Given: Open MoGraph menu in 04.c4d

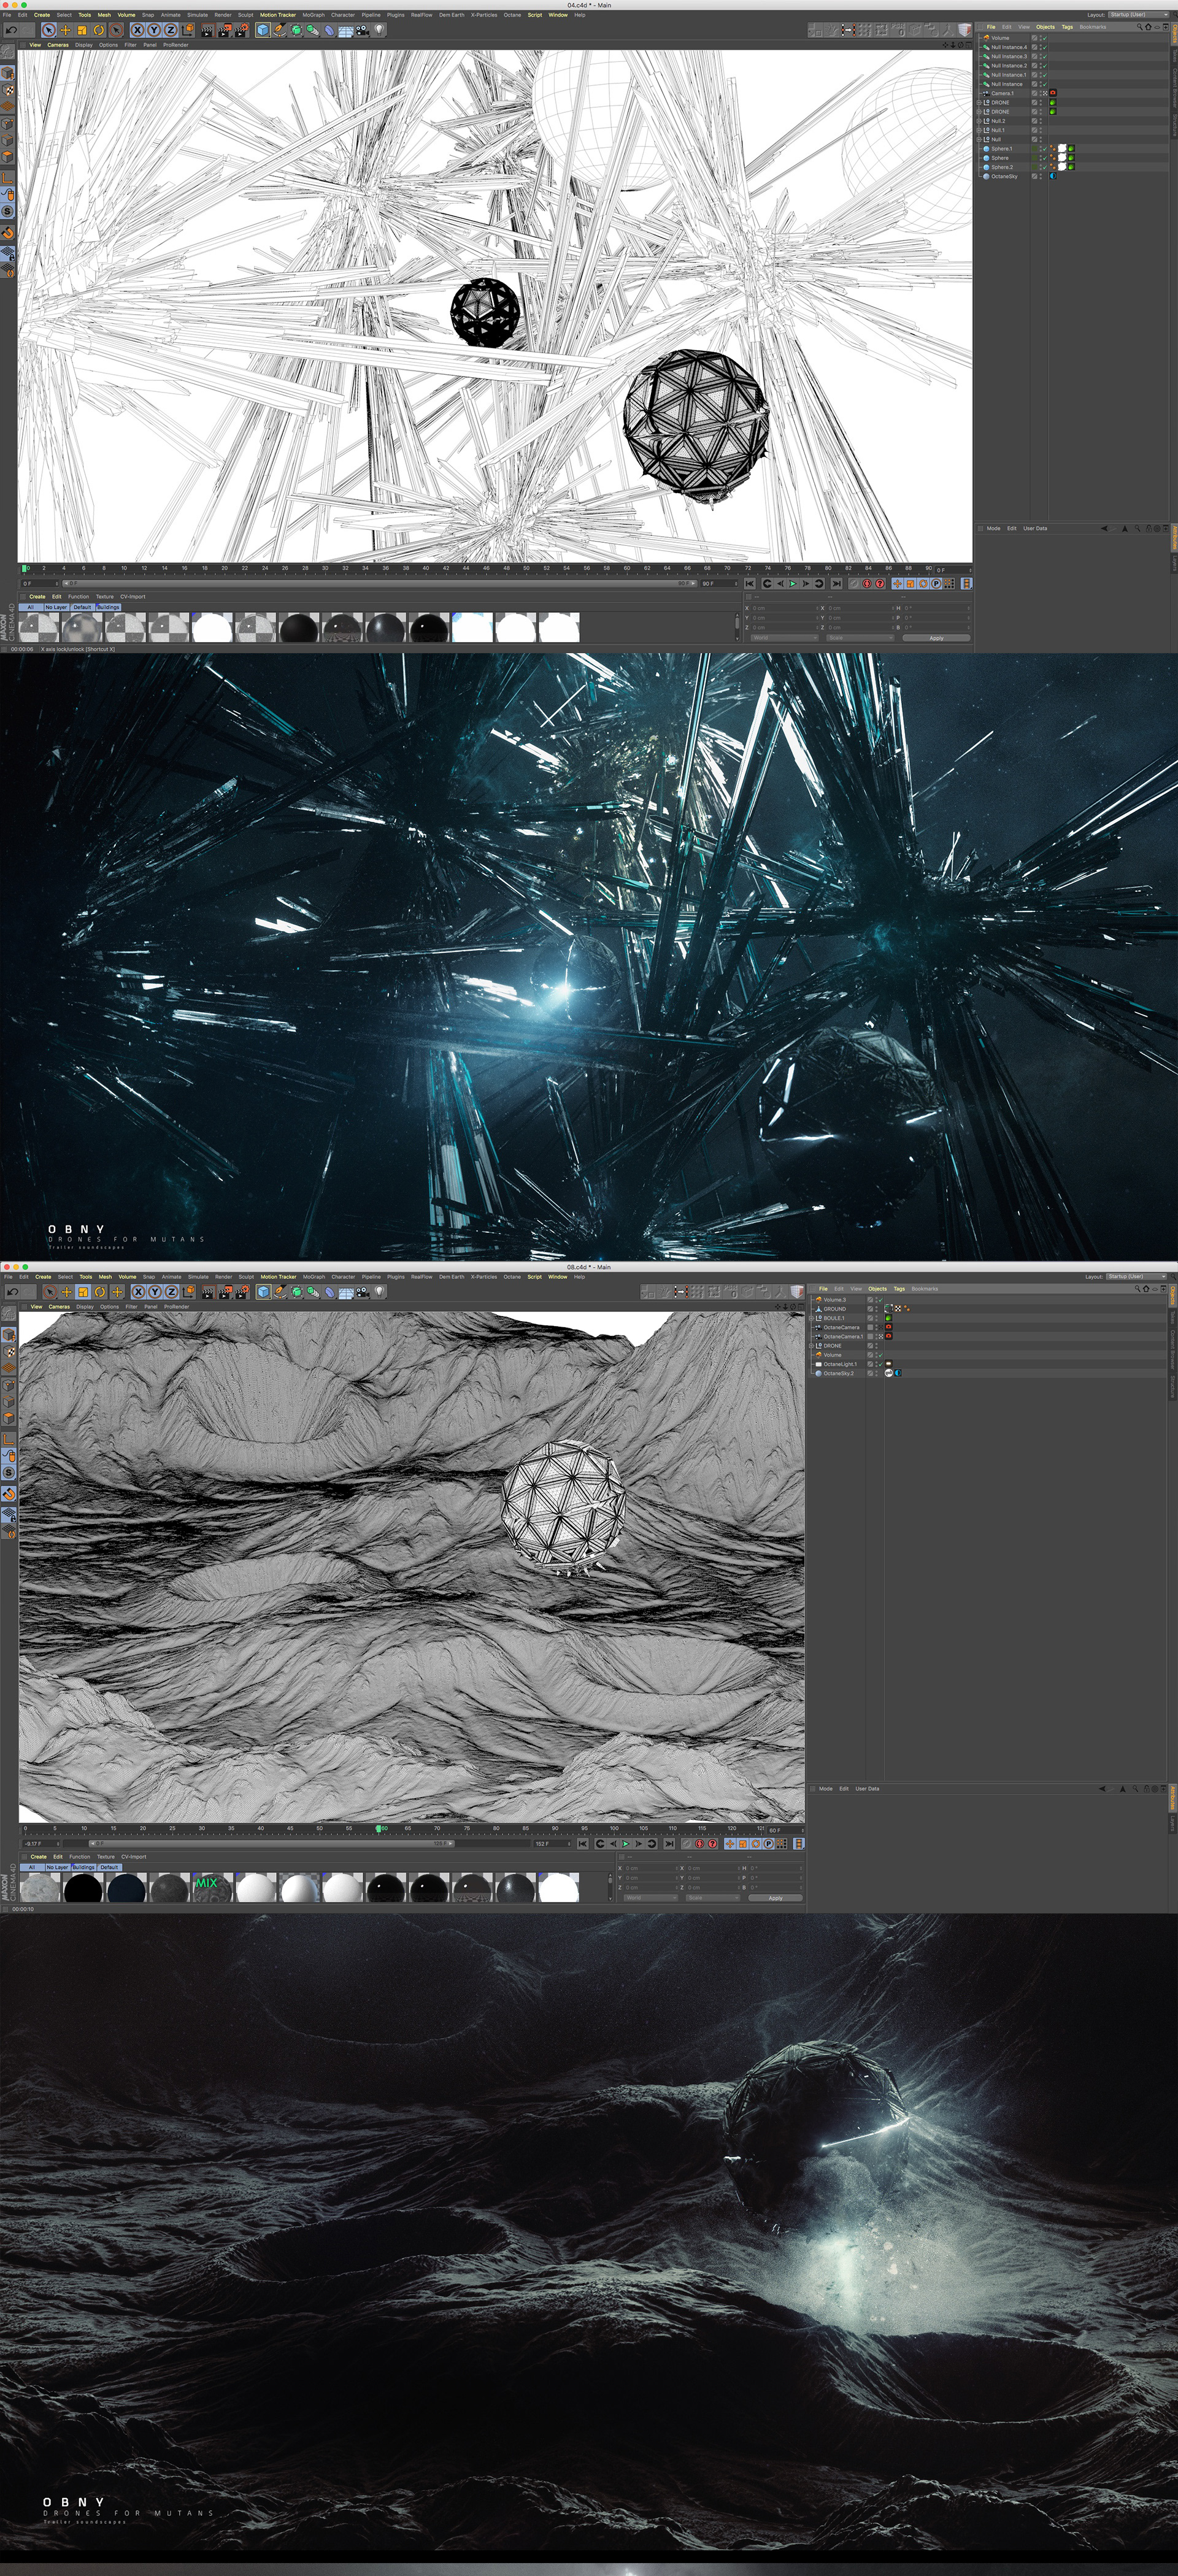Looking at the screenshot, I should pyautogui.click(x=314, y=15).
